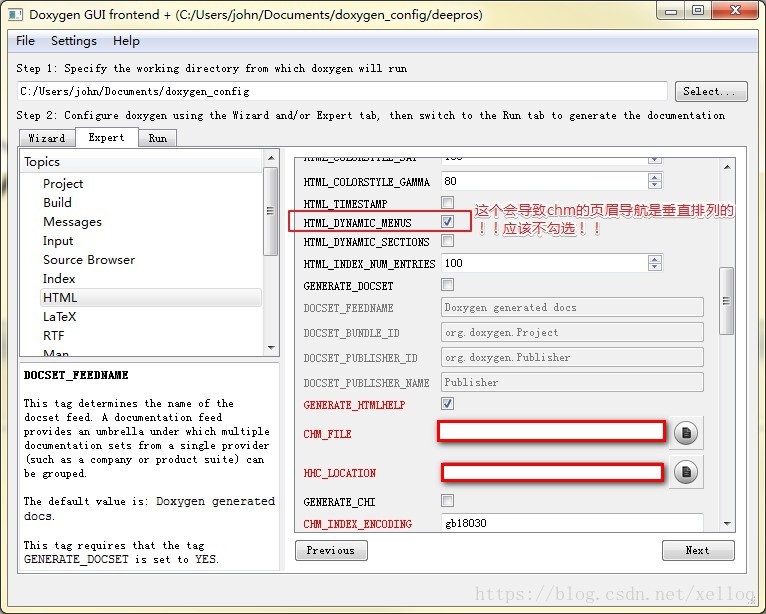Increase the HTML_COLORSTYLE_GAMMA value with the up arrow
The image size is (766, 614).
655,177
